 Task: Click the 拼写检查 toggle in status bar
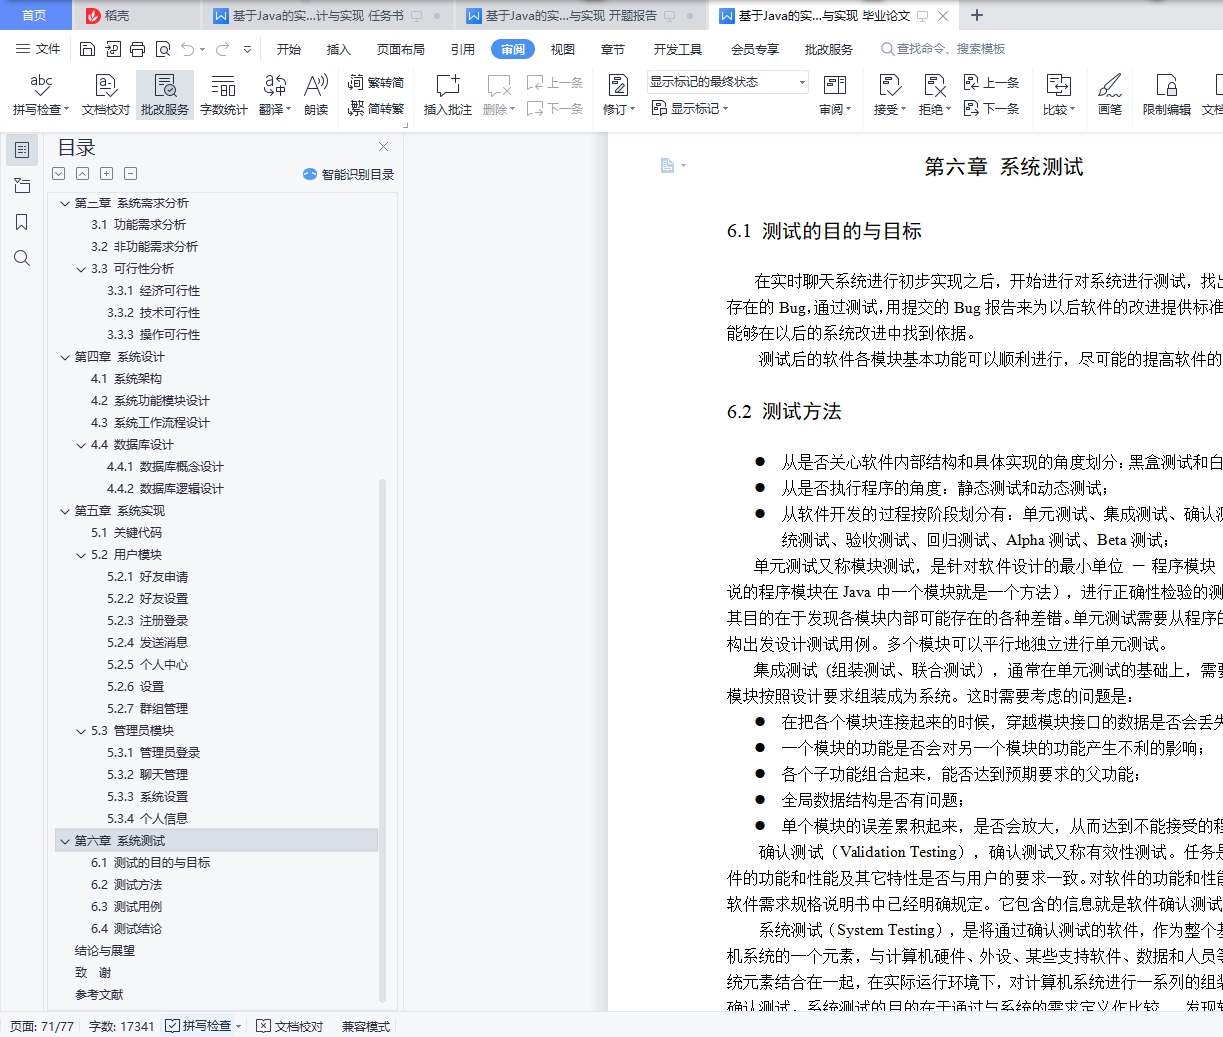point(204,1026)
